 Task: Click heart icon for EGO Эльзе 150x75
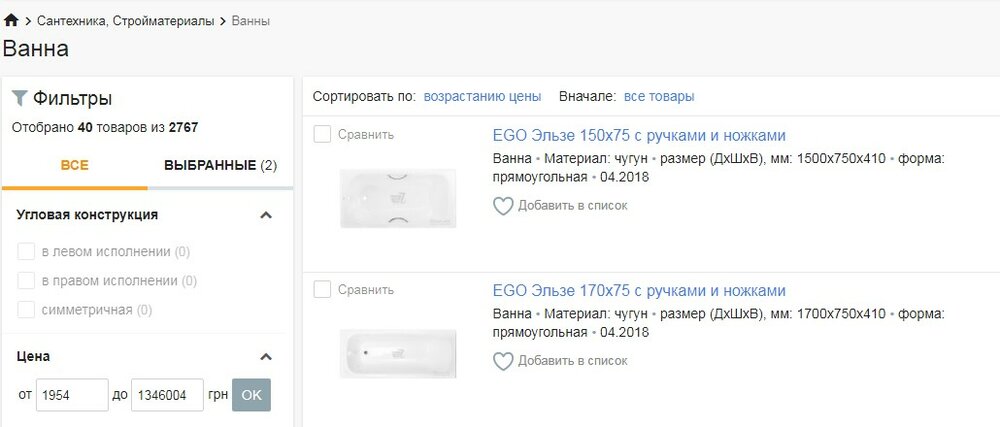click(503, 206)
